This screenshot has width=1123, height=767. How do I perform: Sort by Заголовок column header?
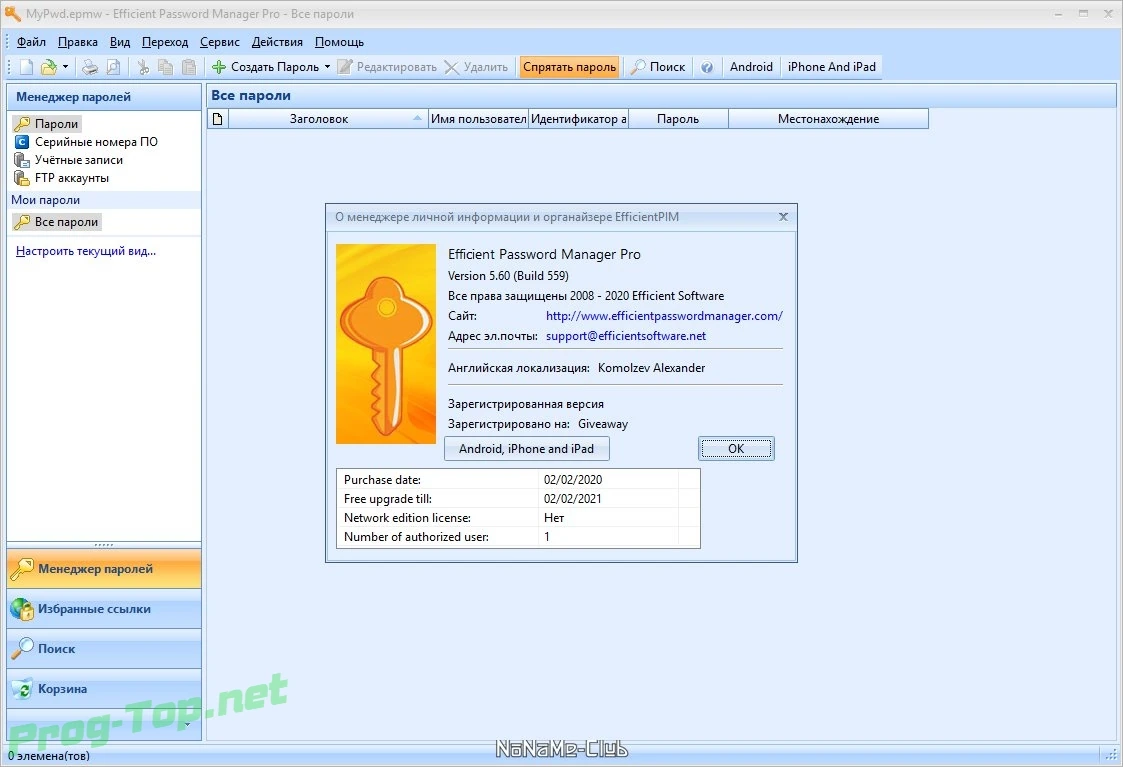(x=328, y=119)
